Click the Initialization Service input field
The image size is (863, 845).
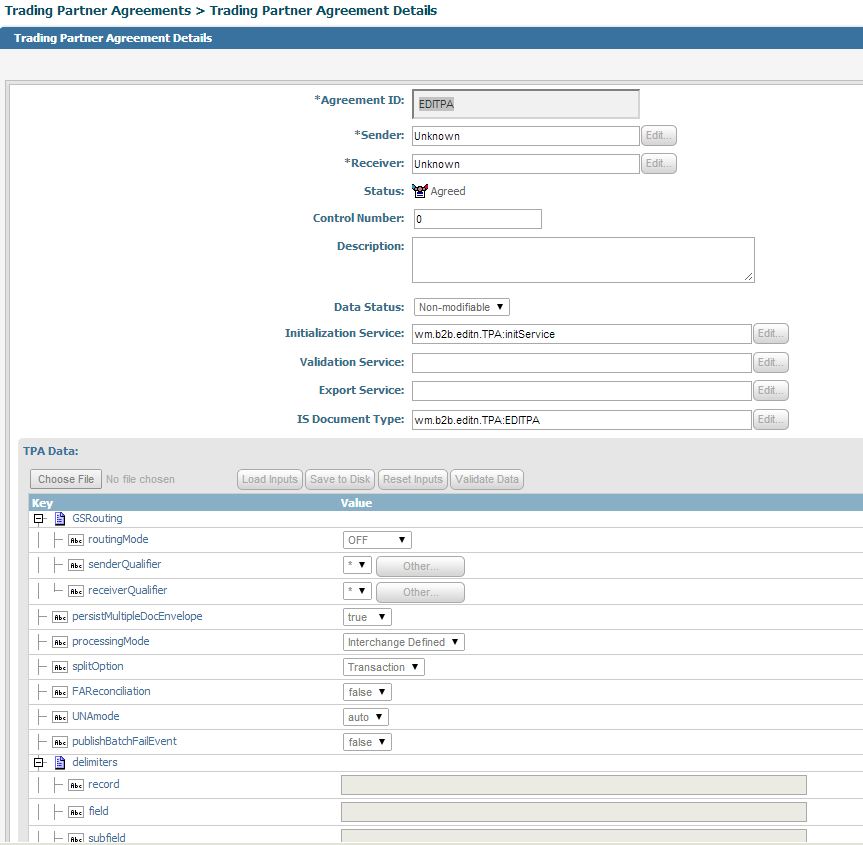tap(582, 334)
